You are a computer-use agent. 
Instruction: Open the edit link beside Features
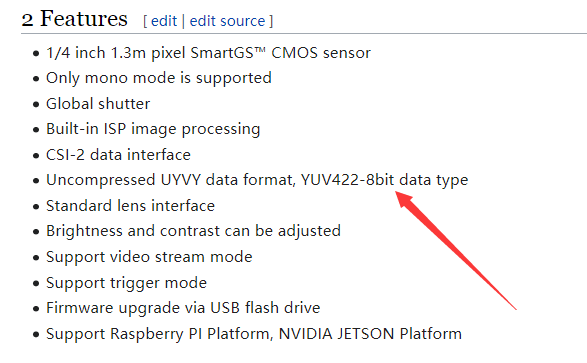click(164, 21)
